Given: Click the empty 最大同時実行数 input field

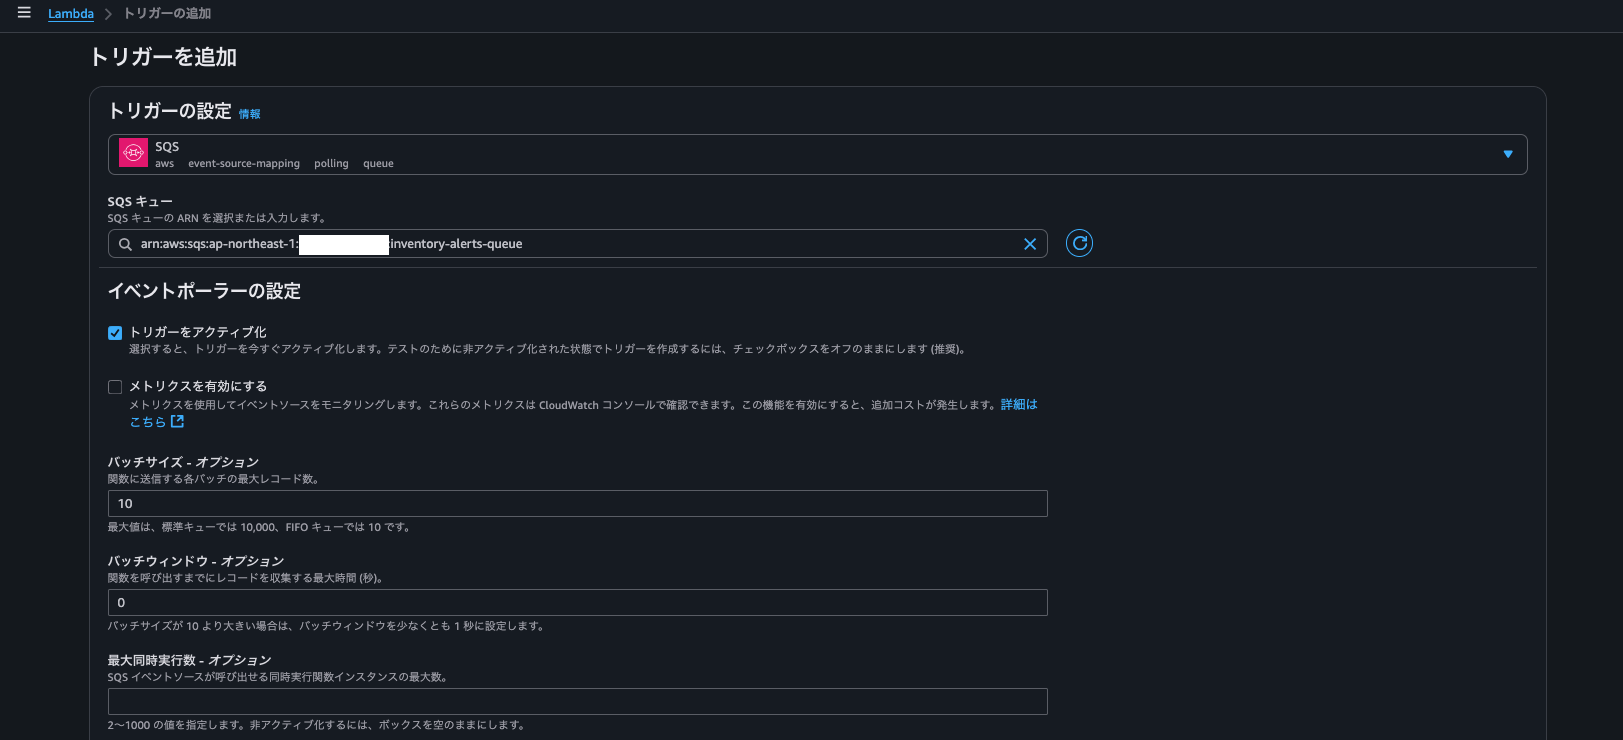Looking at the screenshot, I should [577, 702].
